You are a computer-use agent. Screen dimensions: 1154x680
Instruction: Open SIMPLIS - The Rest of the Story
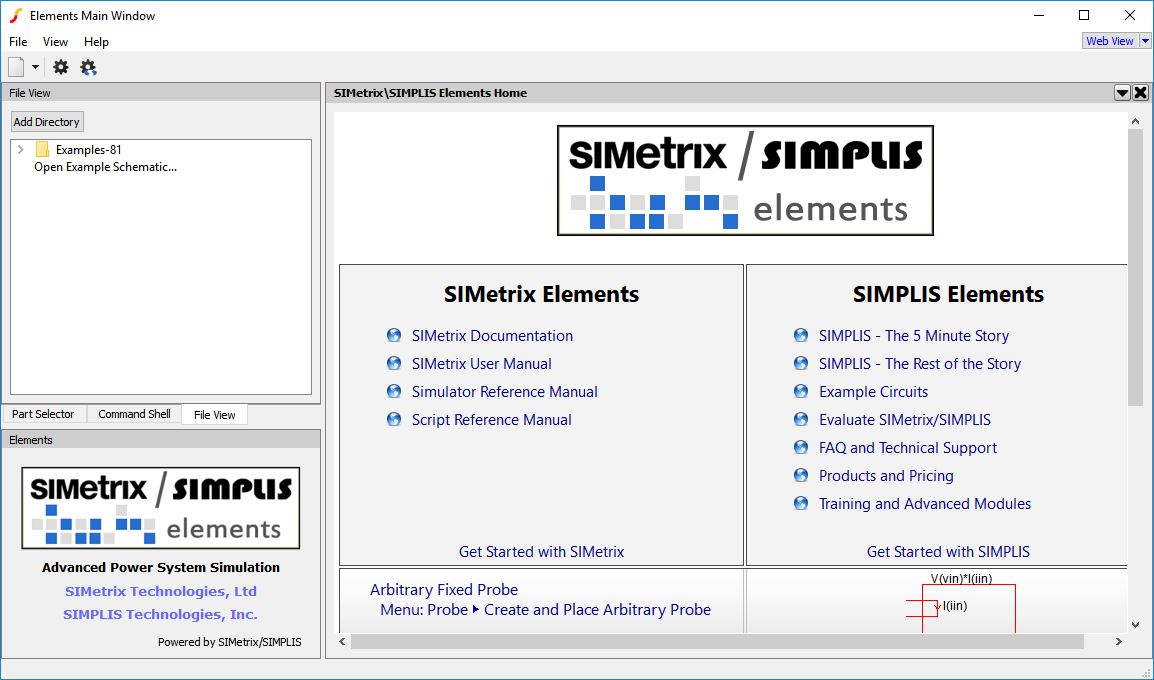pos(920,364)
